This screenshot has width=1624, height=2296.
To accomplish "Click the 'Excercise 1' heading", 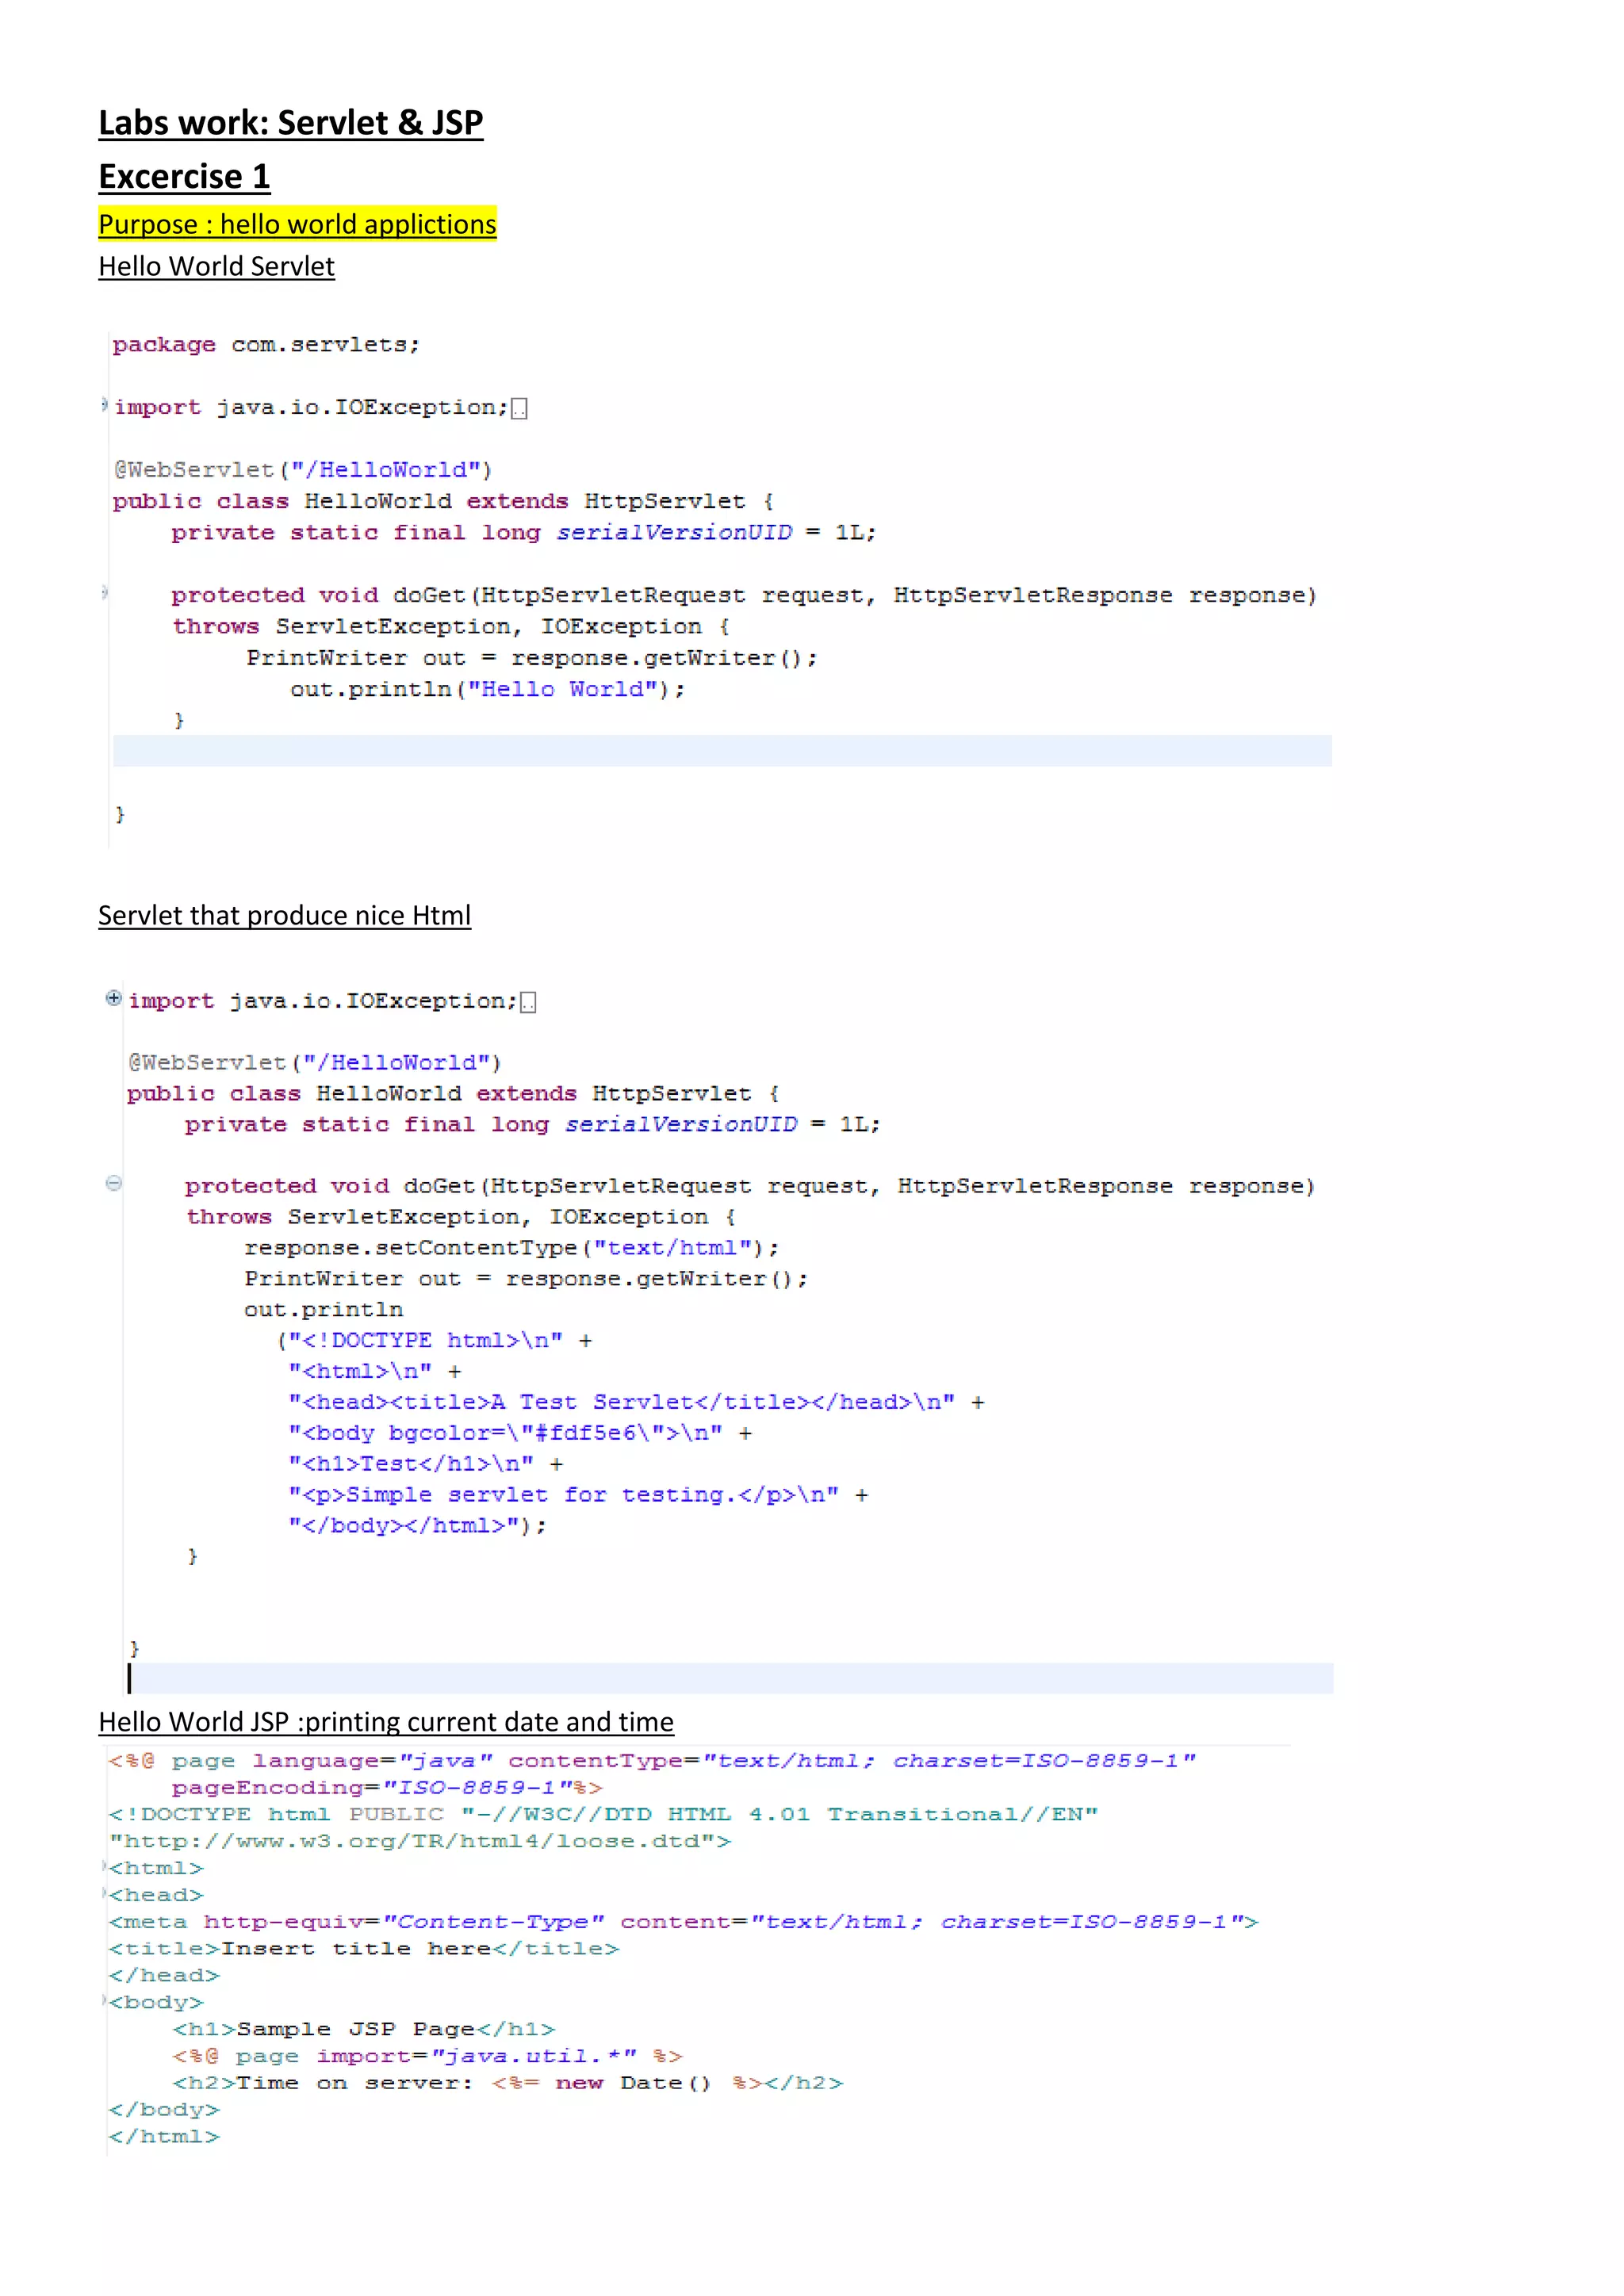I will click(184, 176).
